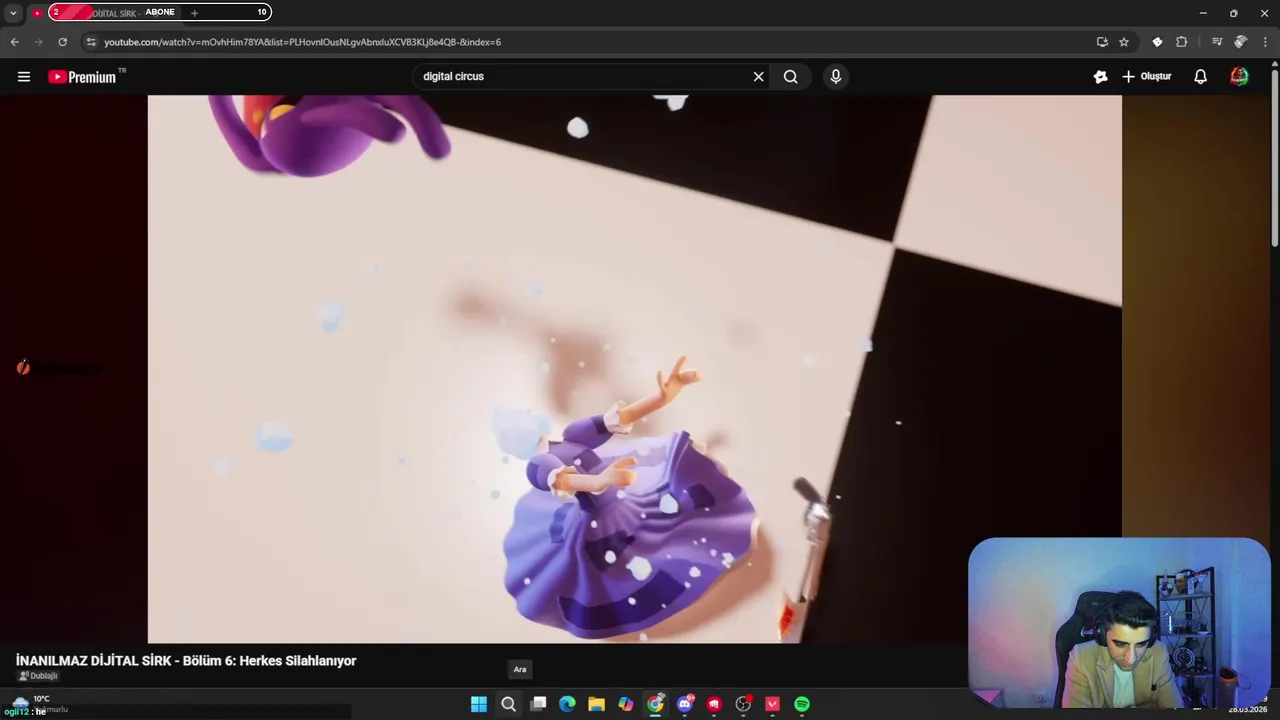This screenshot has height=720, width=1280.
Task: Open a new tab with the plus button
Action: (194, 13)
